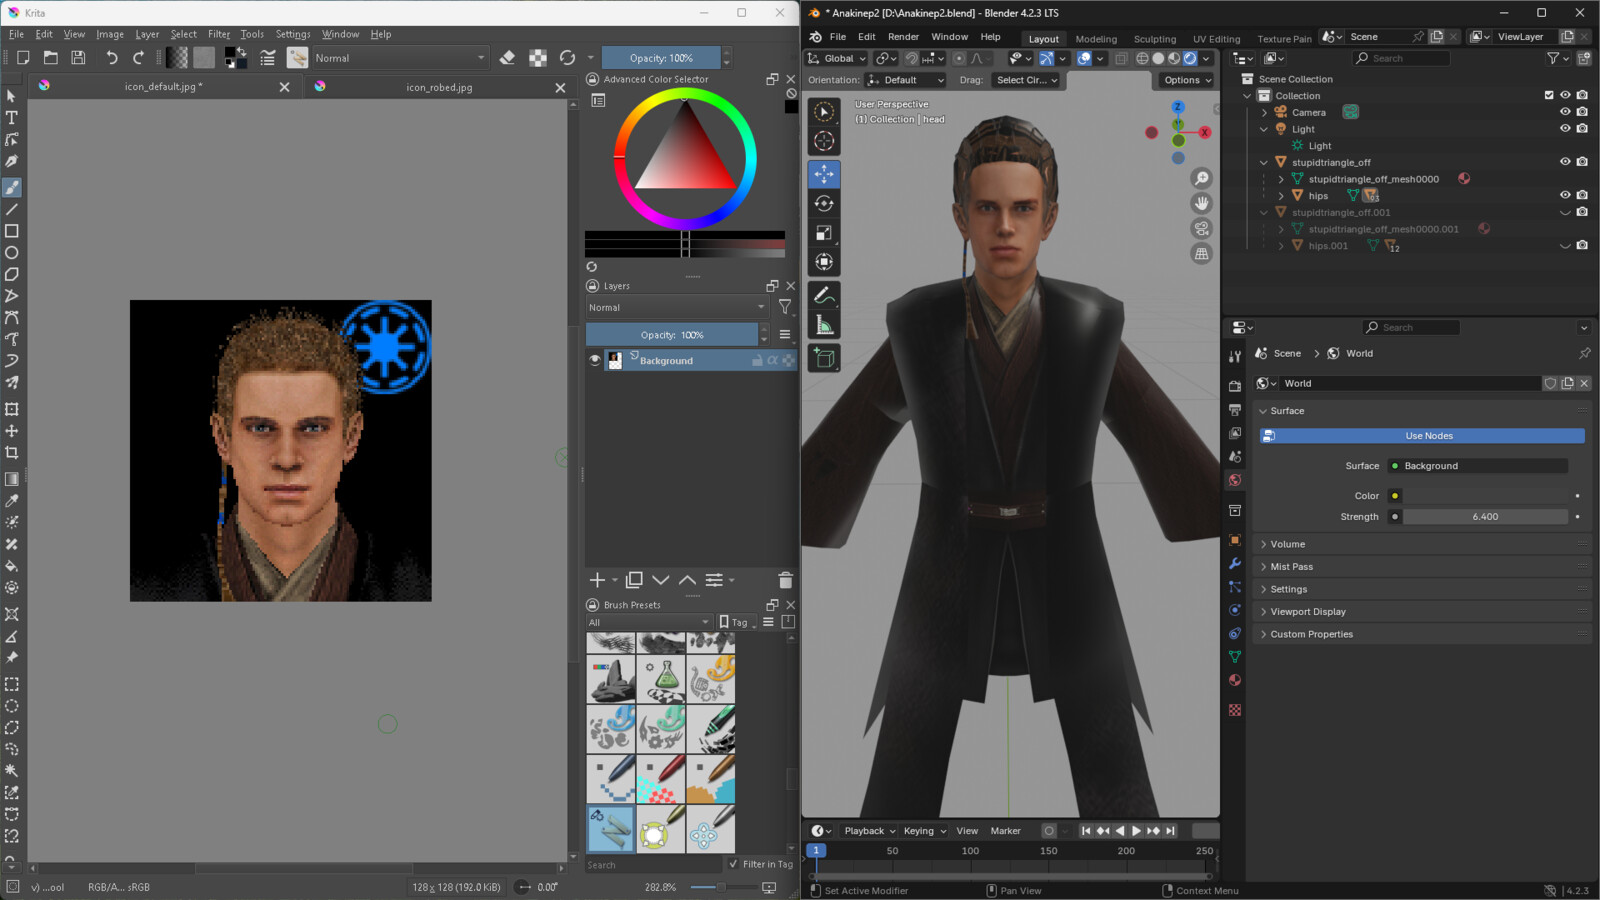Click the Use Nodes button
Image resolution: width=1600 pixels, height=900 pixels.
1422,436
